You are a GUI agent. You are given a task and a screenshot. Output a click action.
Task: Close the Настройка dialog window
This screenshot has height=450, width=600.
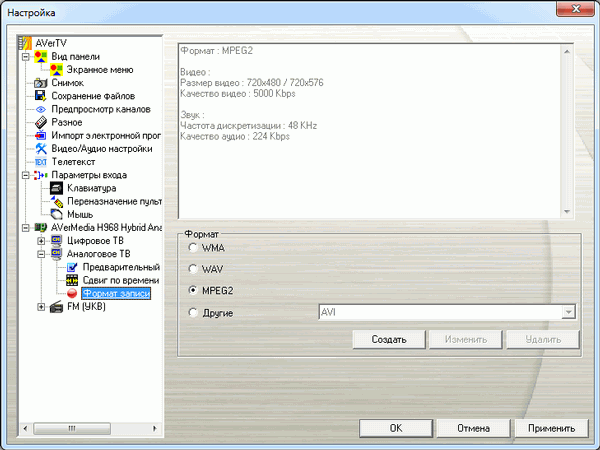pyautogui.click(x=575, y=8)
